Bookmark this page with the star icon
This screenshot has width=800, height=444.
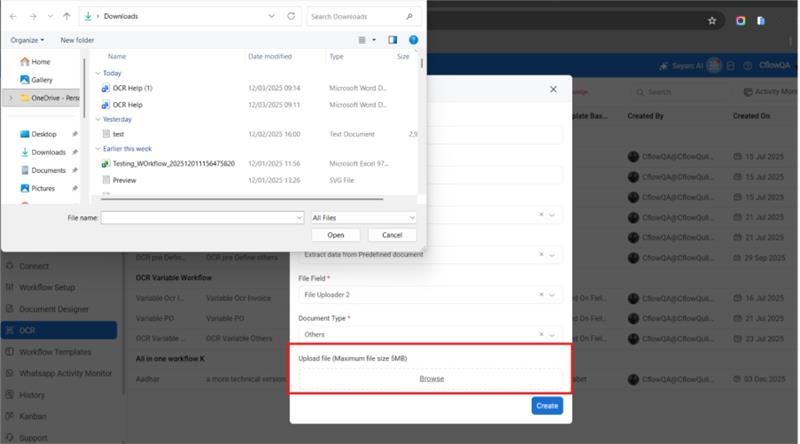click(x=712, y=20)
